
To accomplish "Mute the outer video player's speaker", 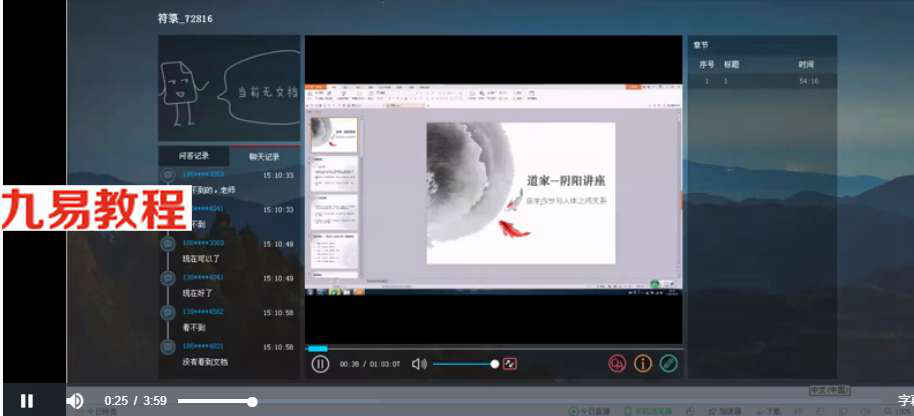I will pos(75,401).
